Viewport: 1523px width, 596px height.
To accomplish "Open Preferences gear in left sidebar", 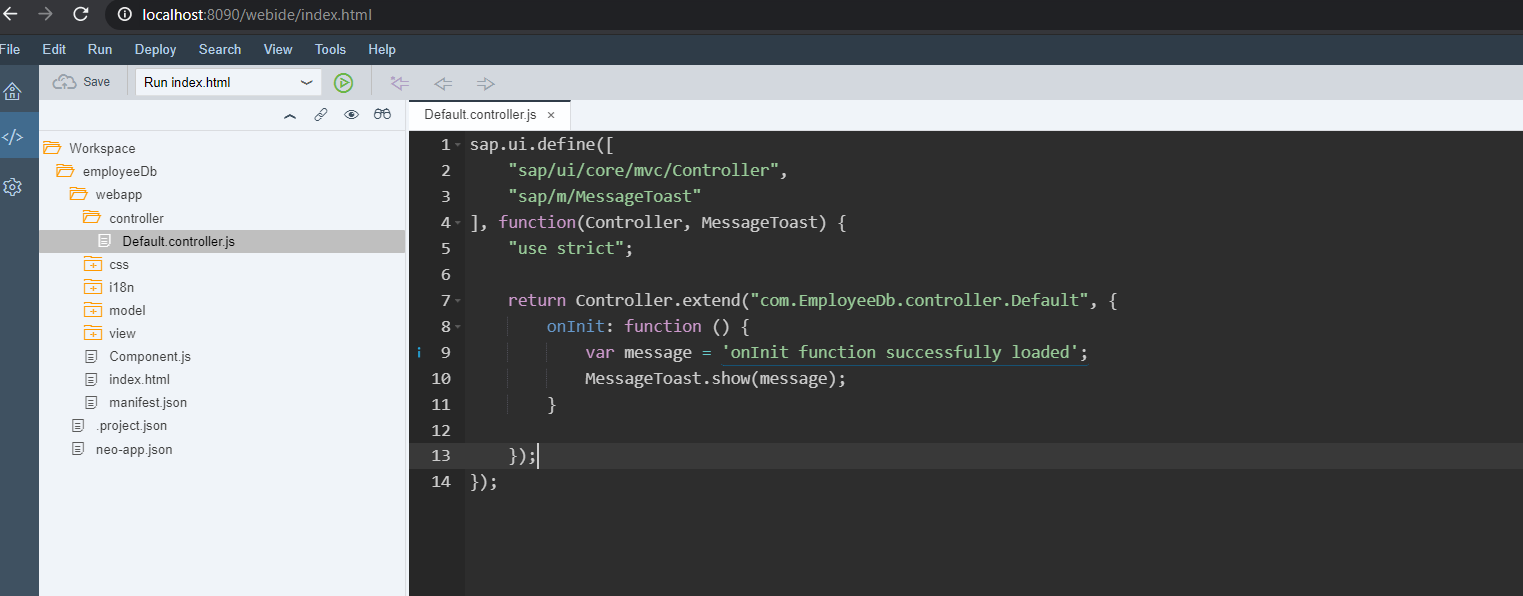I will (x=12, y=187).
